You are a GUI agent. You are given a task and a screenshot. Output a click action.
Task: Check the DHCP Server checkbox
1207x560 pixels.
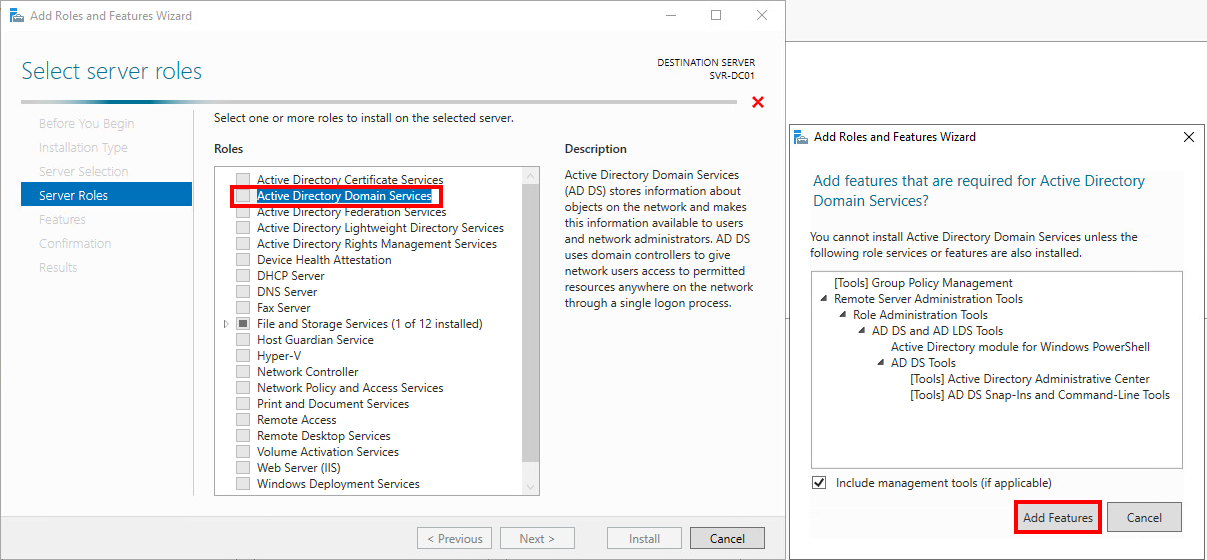tap(243, 276)
